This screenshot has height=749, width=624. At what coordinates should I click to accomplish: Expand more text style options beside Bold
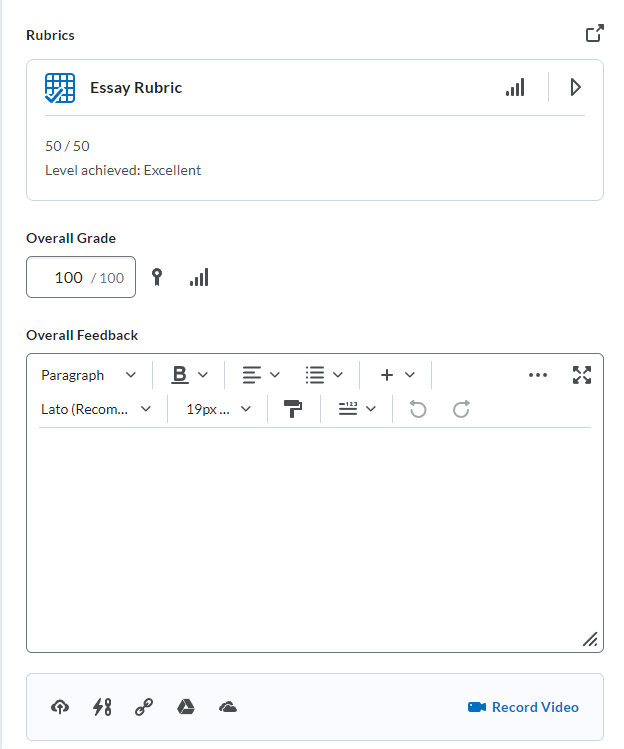pyautogui.click(x=203, y=375)
